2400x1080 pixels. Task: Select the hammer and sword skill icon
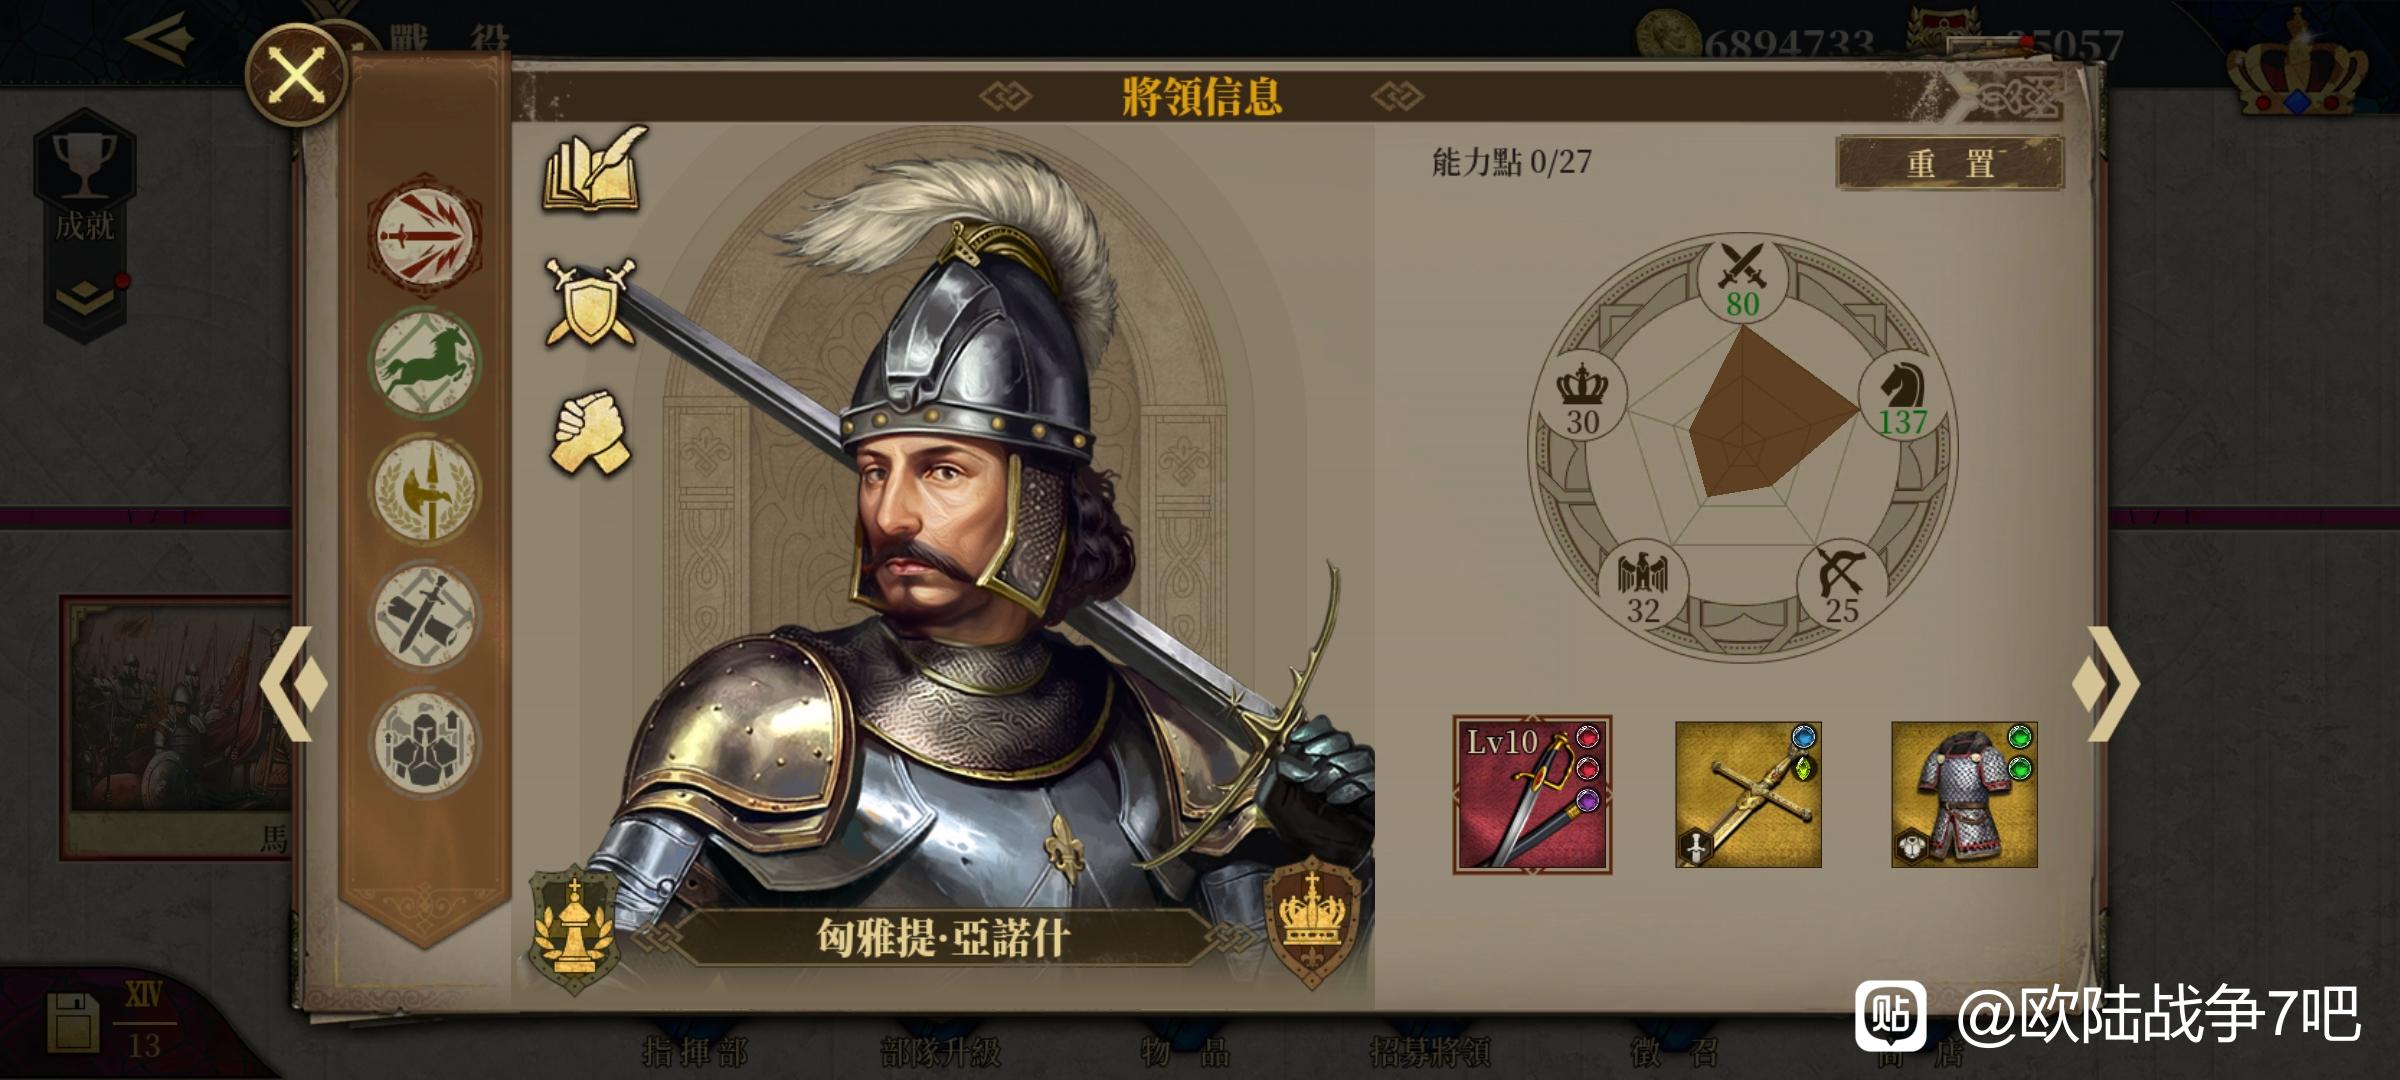click(x=425, y=616)
